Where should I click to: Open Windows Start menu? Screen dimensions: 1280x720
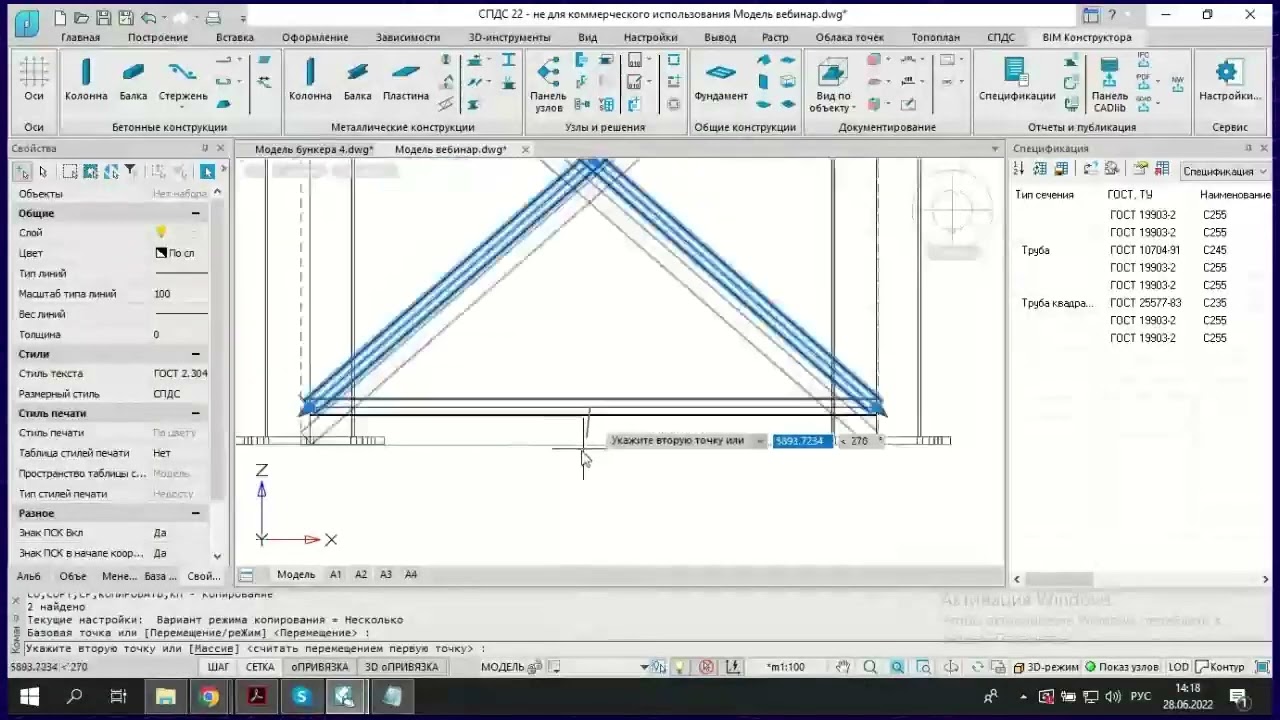pyautogui.click(x=28, y=697)
